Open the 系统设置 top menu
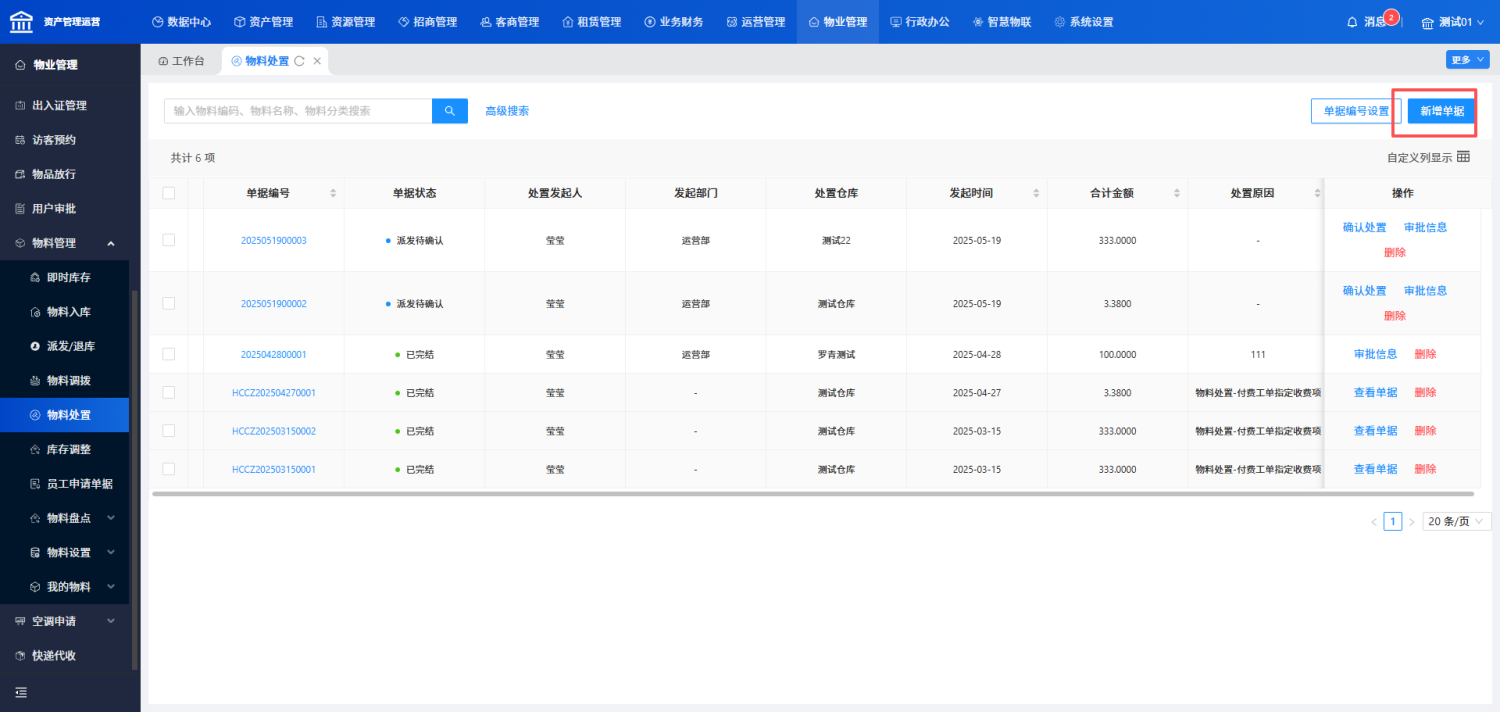This screenshot has width=1500, height=712. click(x=1084, y=22)
